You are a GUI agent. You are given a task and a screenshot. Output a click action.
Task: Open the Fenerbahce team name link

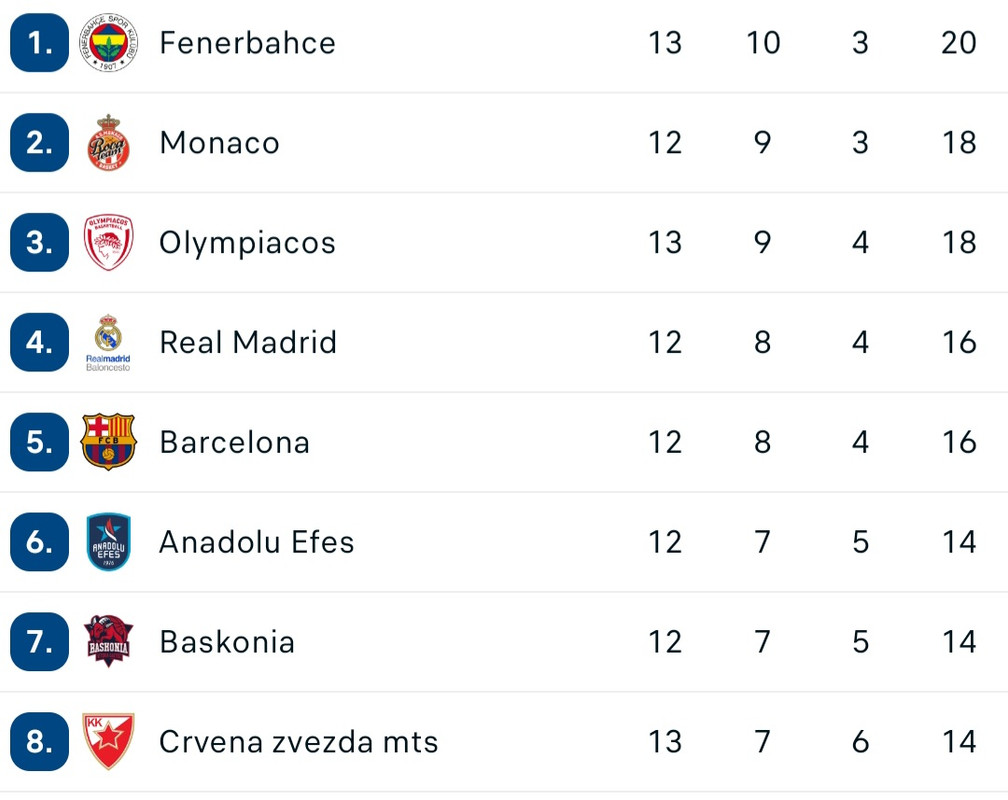pos(248,43)
